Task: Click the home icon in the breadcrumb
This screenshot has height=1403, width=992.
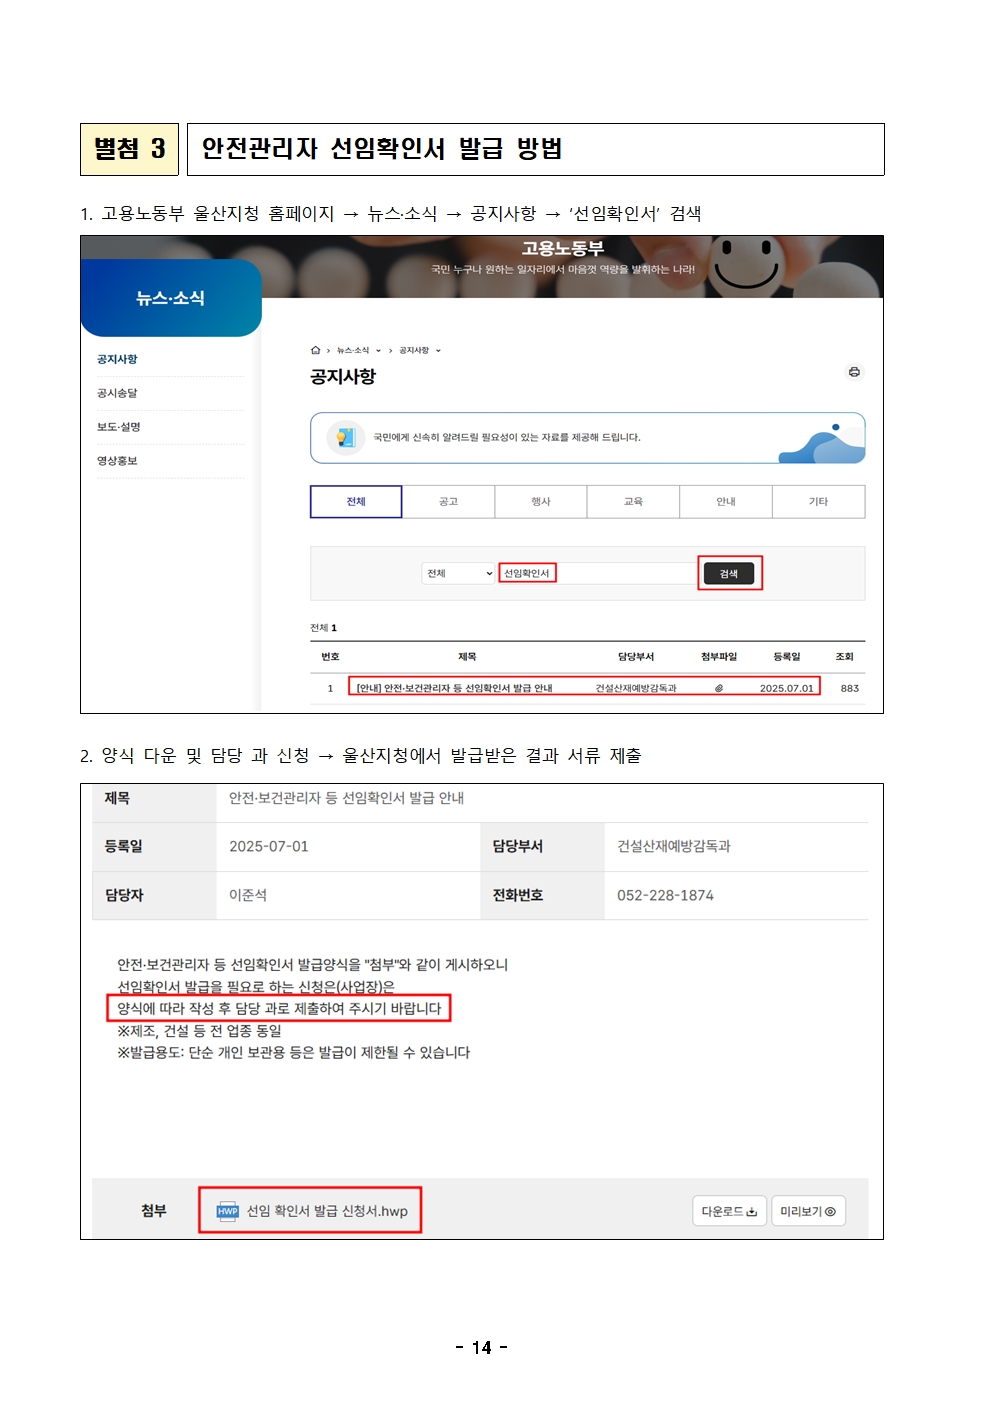Action: 315,350
